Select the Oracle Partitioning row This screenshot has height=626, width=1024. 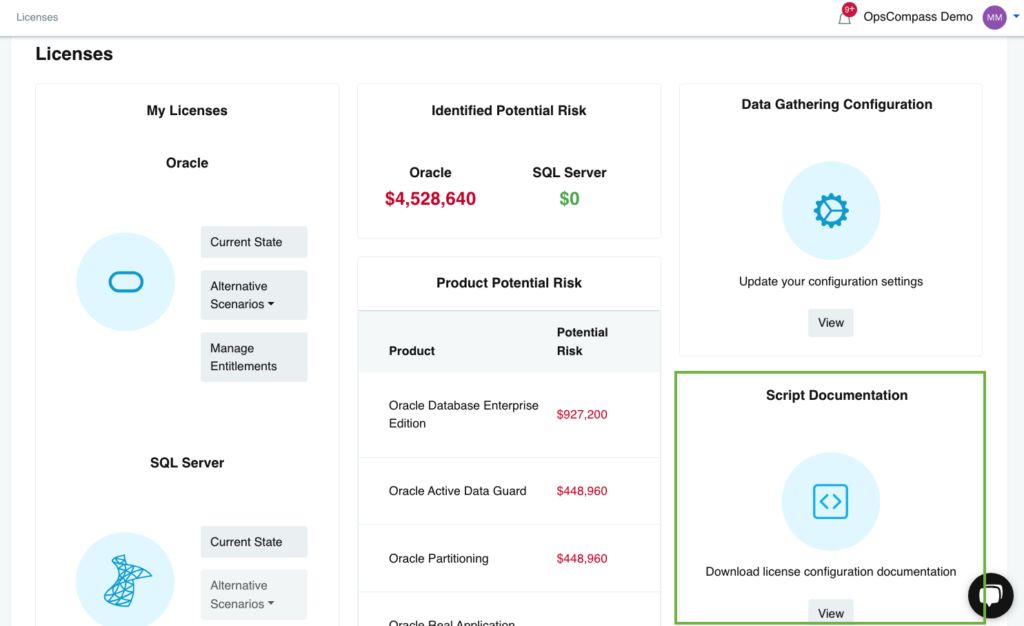[439, 559]
